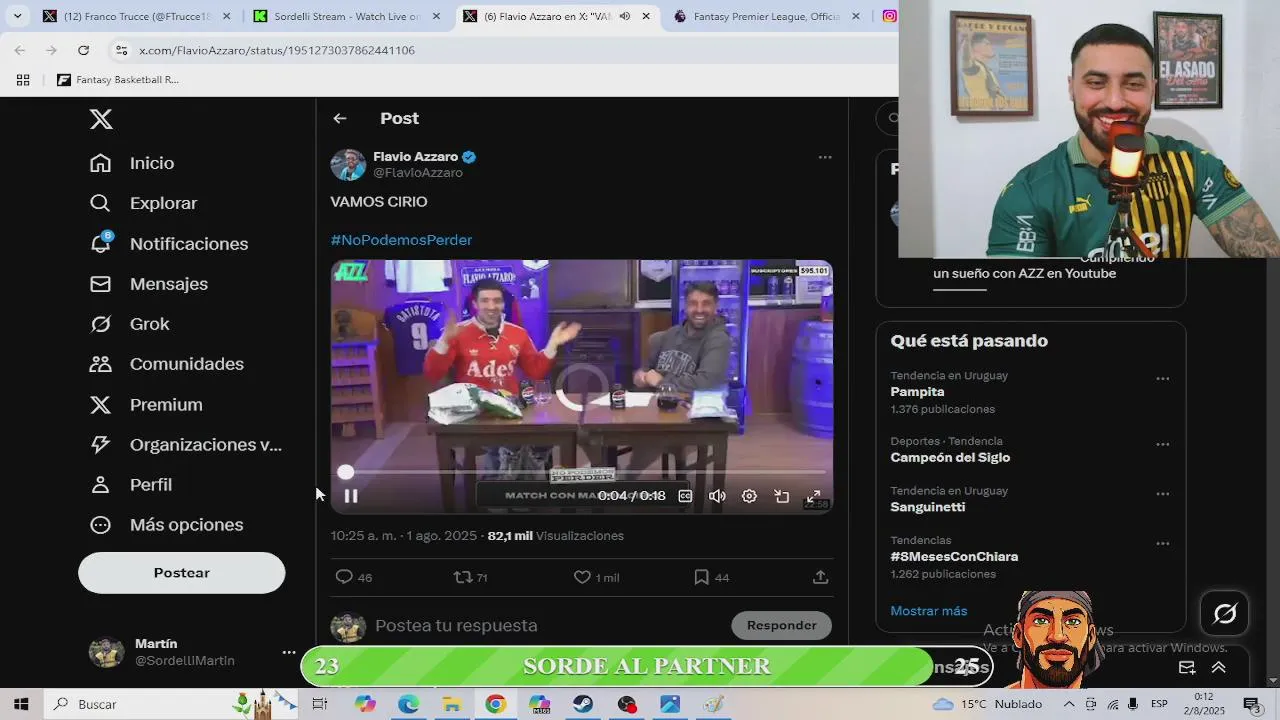Open the post's three-dot options menu
The width and height of the screenshot is (1280, 720).
(x=825, y=157)
